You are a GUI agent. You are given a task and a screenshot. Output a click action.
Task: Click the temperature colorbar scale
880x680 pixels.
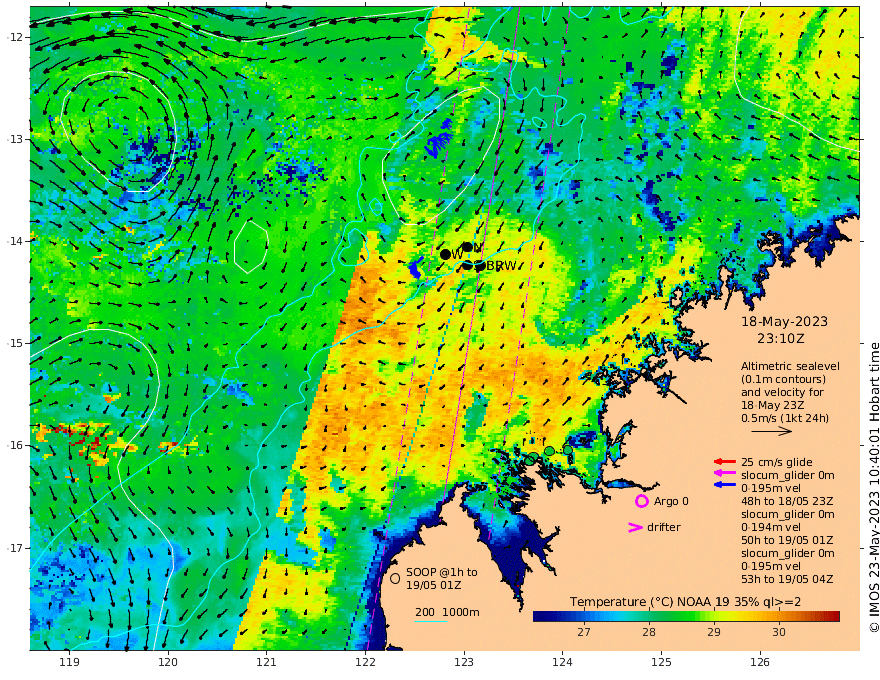(686, 616)
